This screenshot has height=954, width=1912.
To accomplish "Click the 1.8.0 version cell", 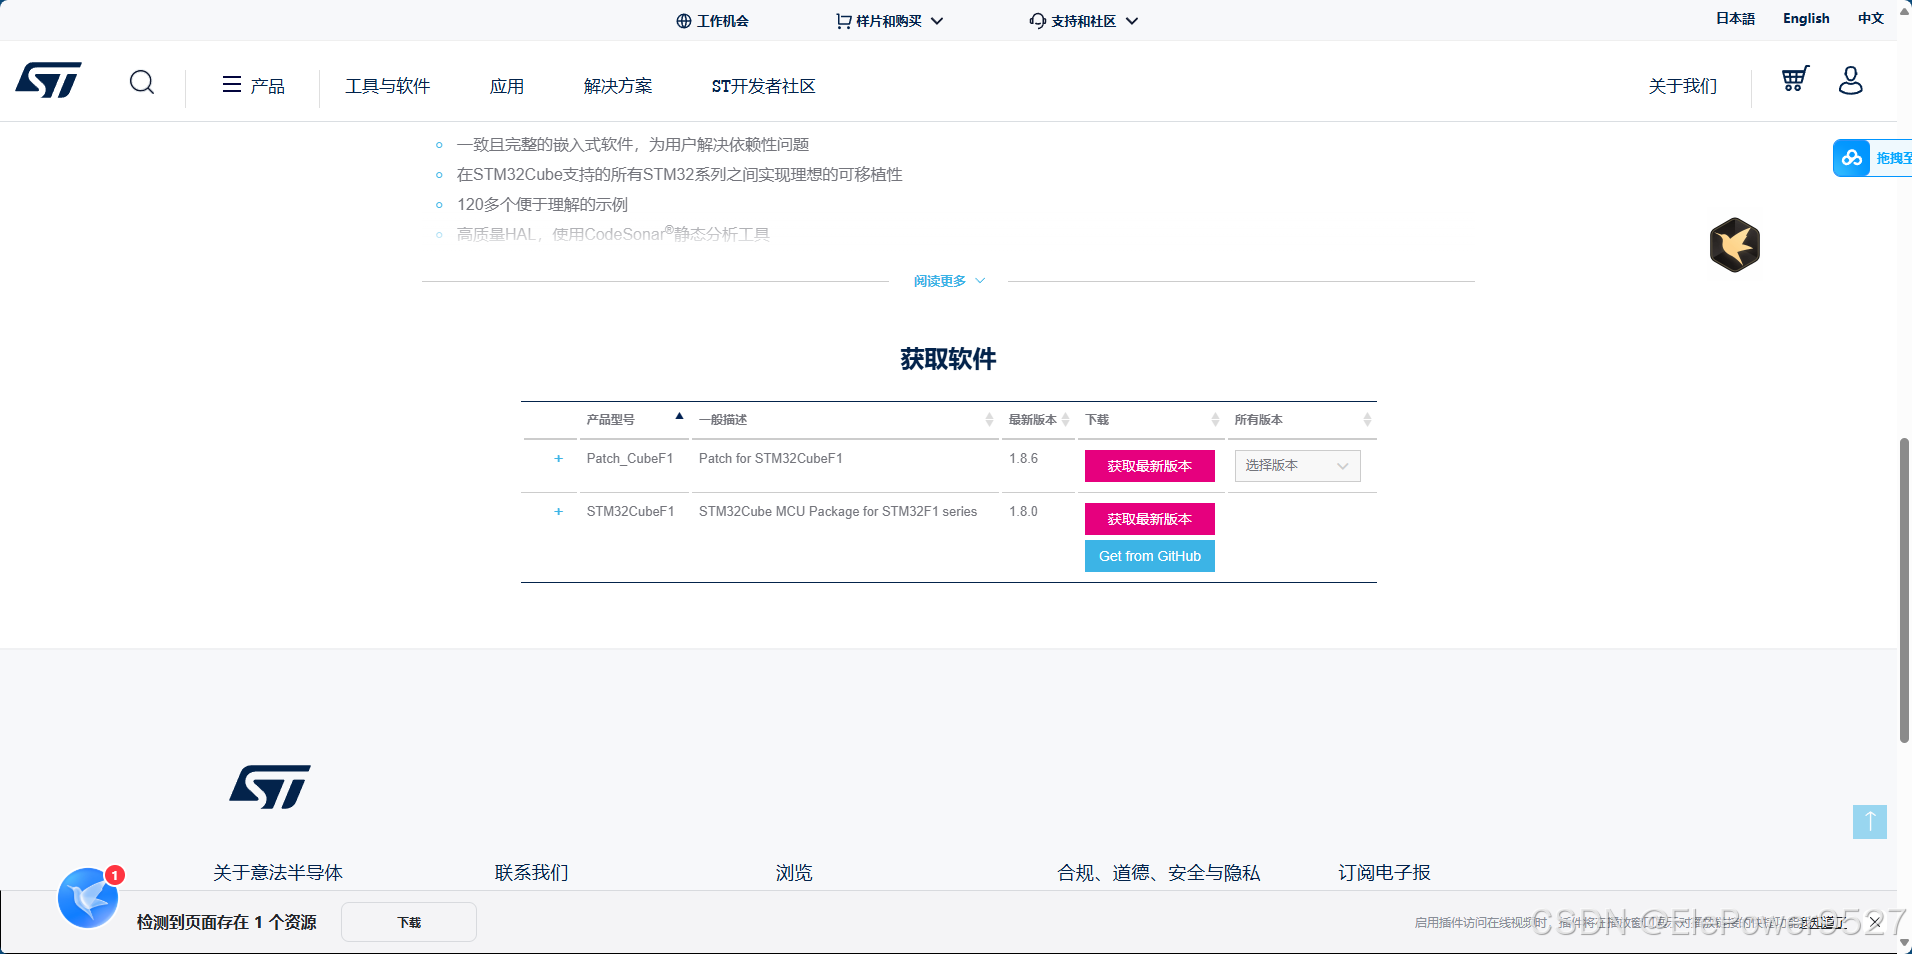I will pos(1023,512).
